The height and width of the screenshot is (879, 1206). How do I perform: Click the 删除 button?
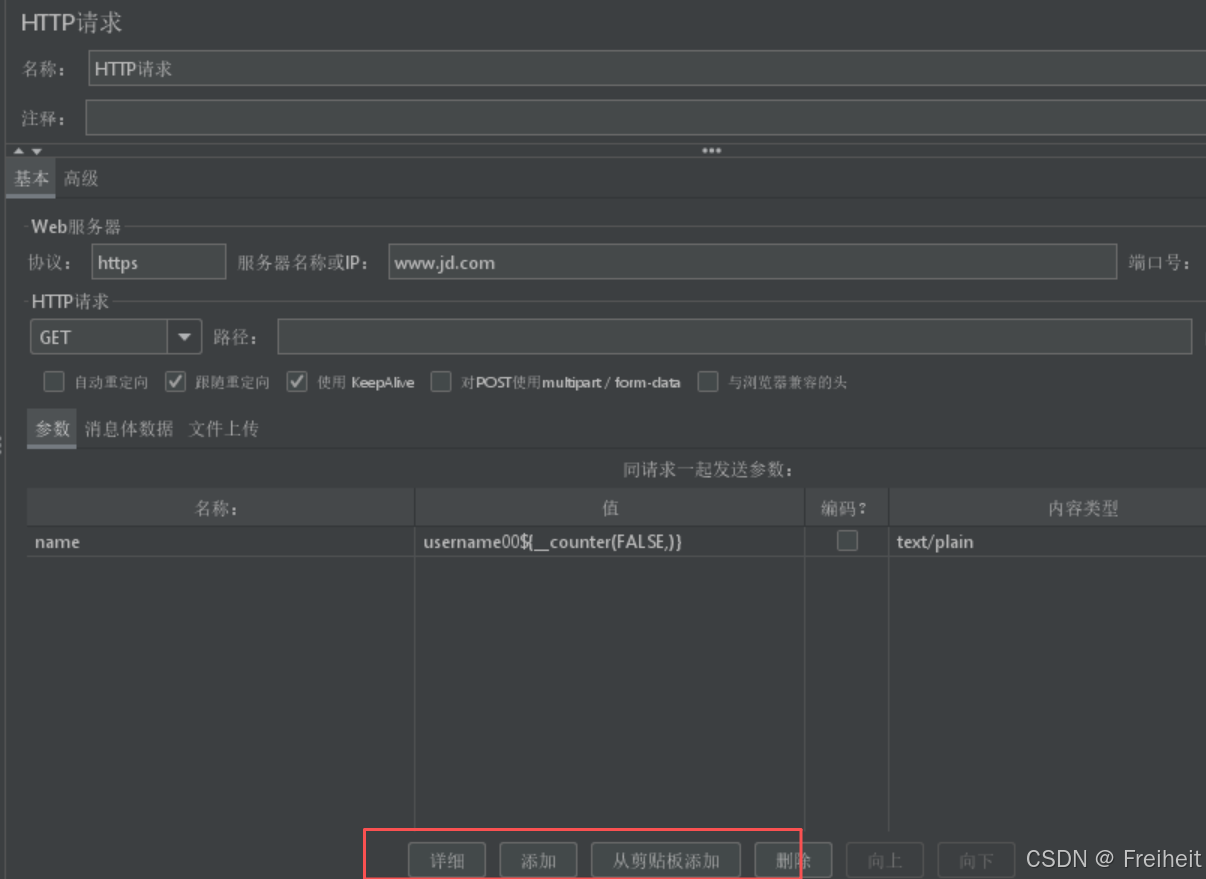(793, 860)
